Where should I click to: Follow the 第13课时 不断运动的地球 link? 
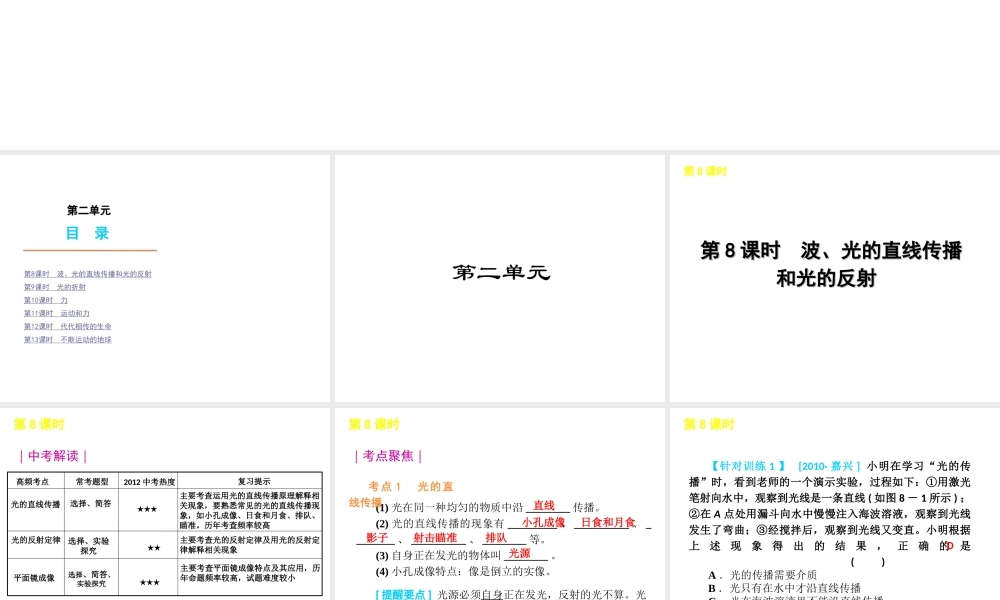click(x=68, y=340)
